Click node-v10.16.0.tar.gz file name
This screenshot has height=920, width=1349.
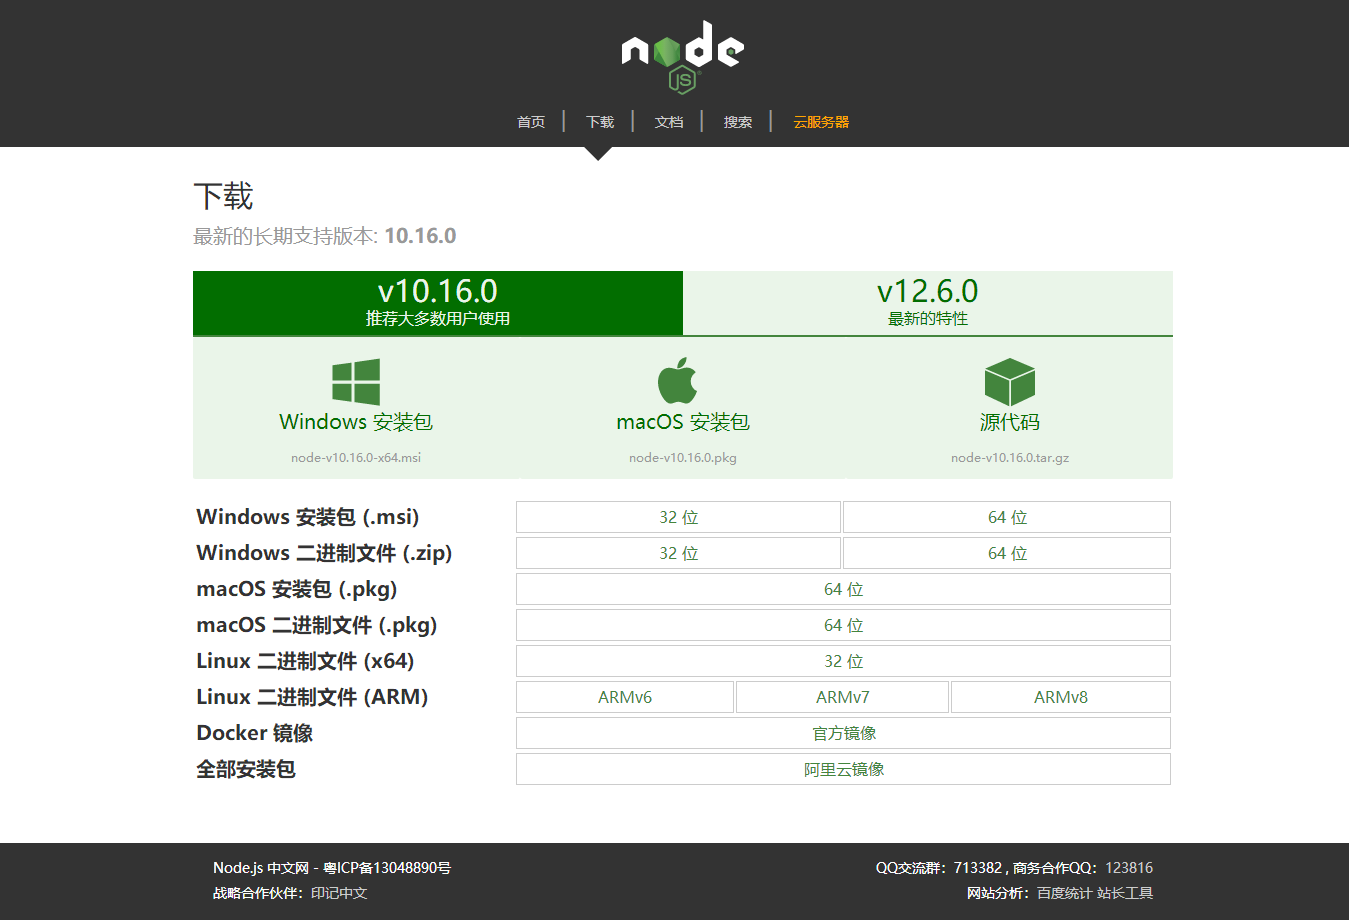[x=1010, y=458]
